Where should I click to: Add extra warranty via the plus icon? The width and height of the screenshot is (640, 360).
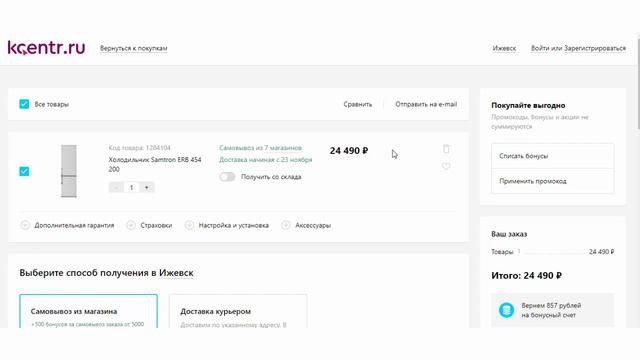tap(25, 225)
